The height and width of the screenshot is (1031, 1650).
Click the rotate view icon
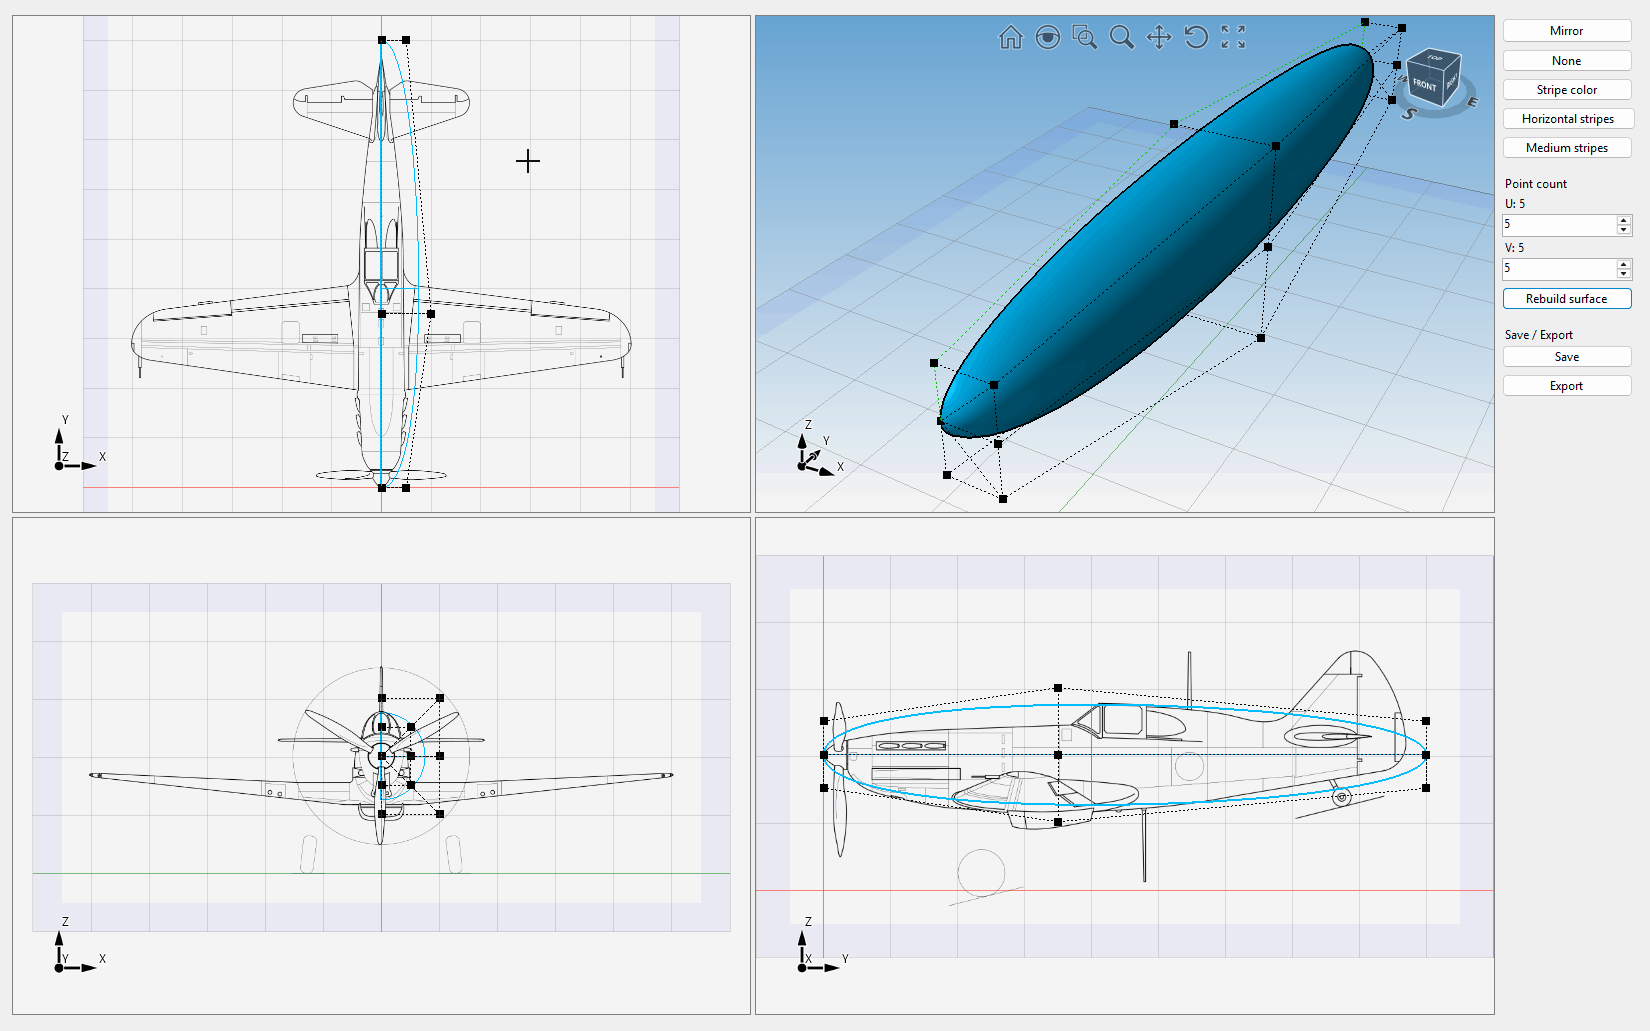(x=1196, y=38)
